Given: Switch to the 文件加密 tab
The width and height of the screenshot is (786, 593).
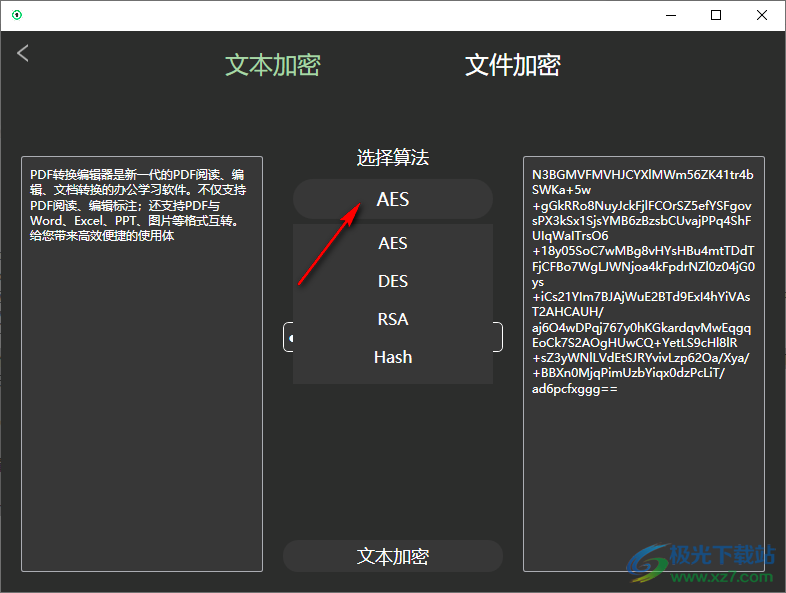Looking at the screenshot, I should (512, 65).
